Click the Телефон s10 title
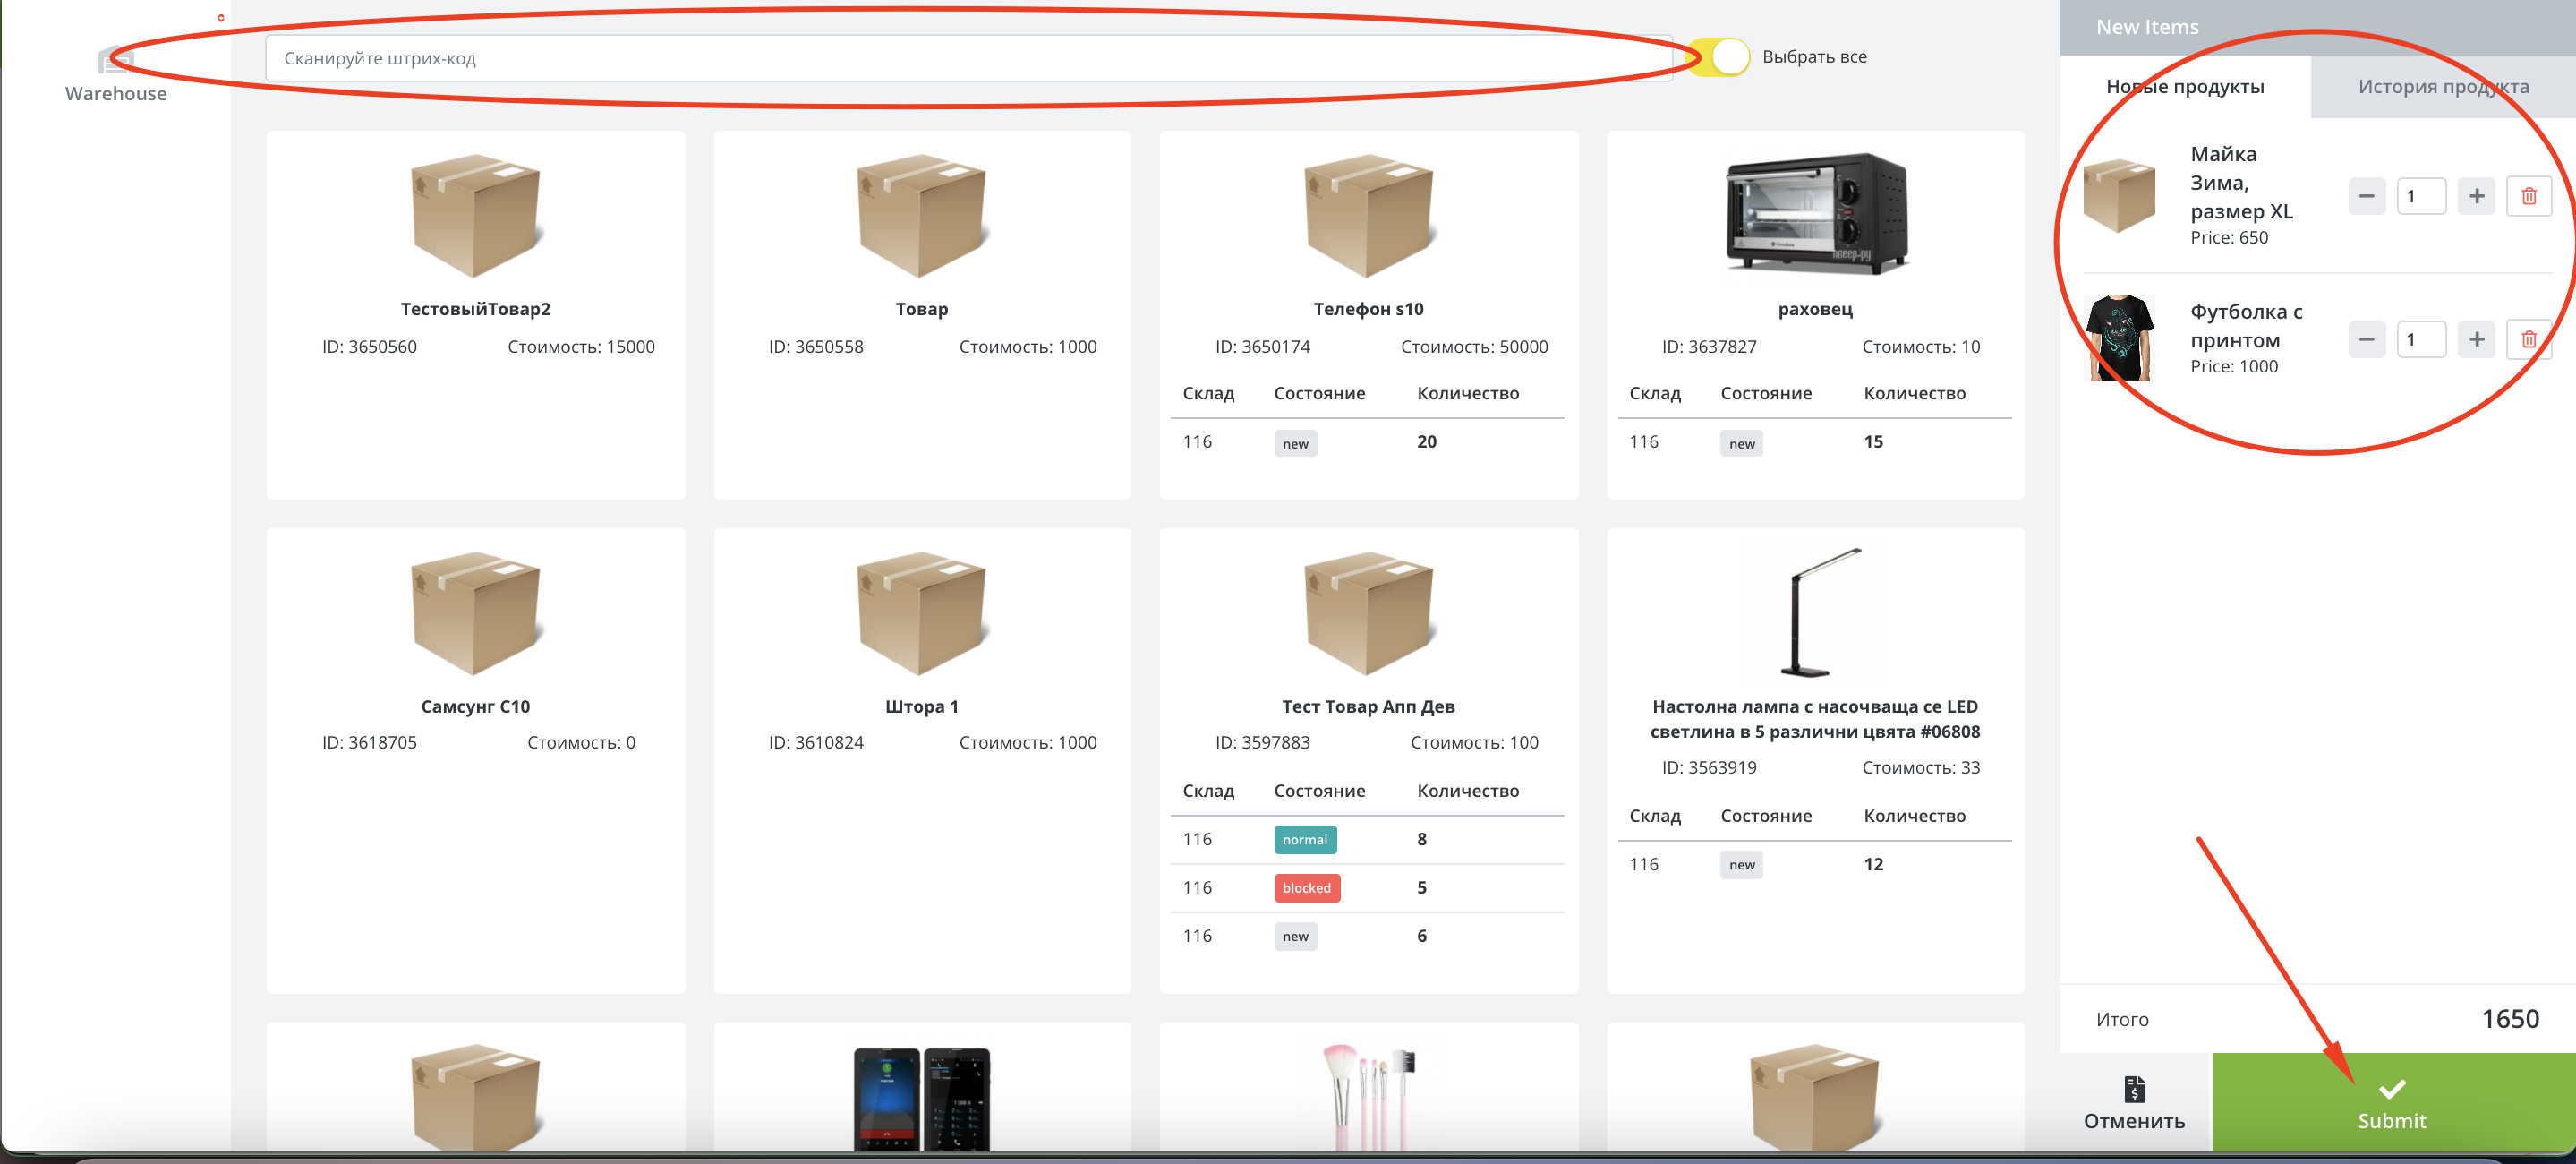 (x=1369, y=309)
